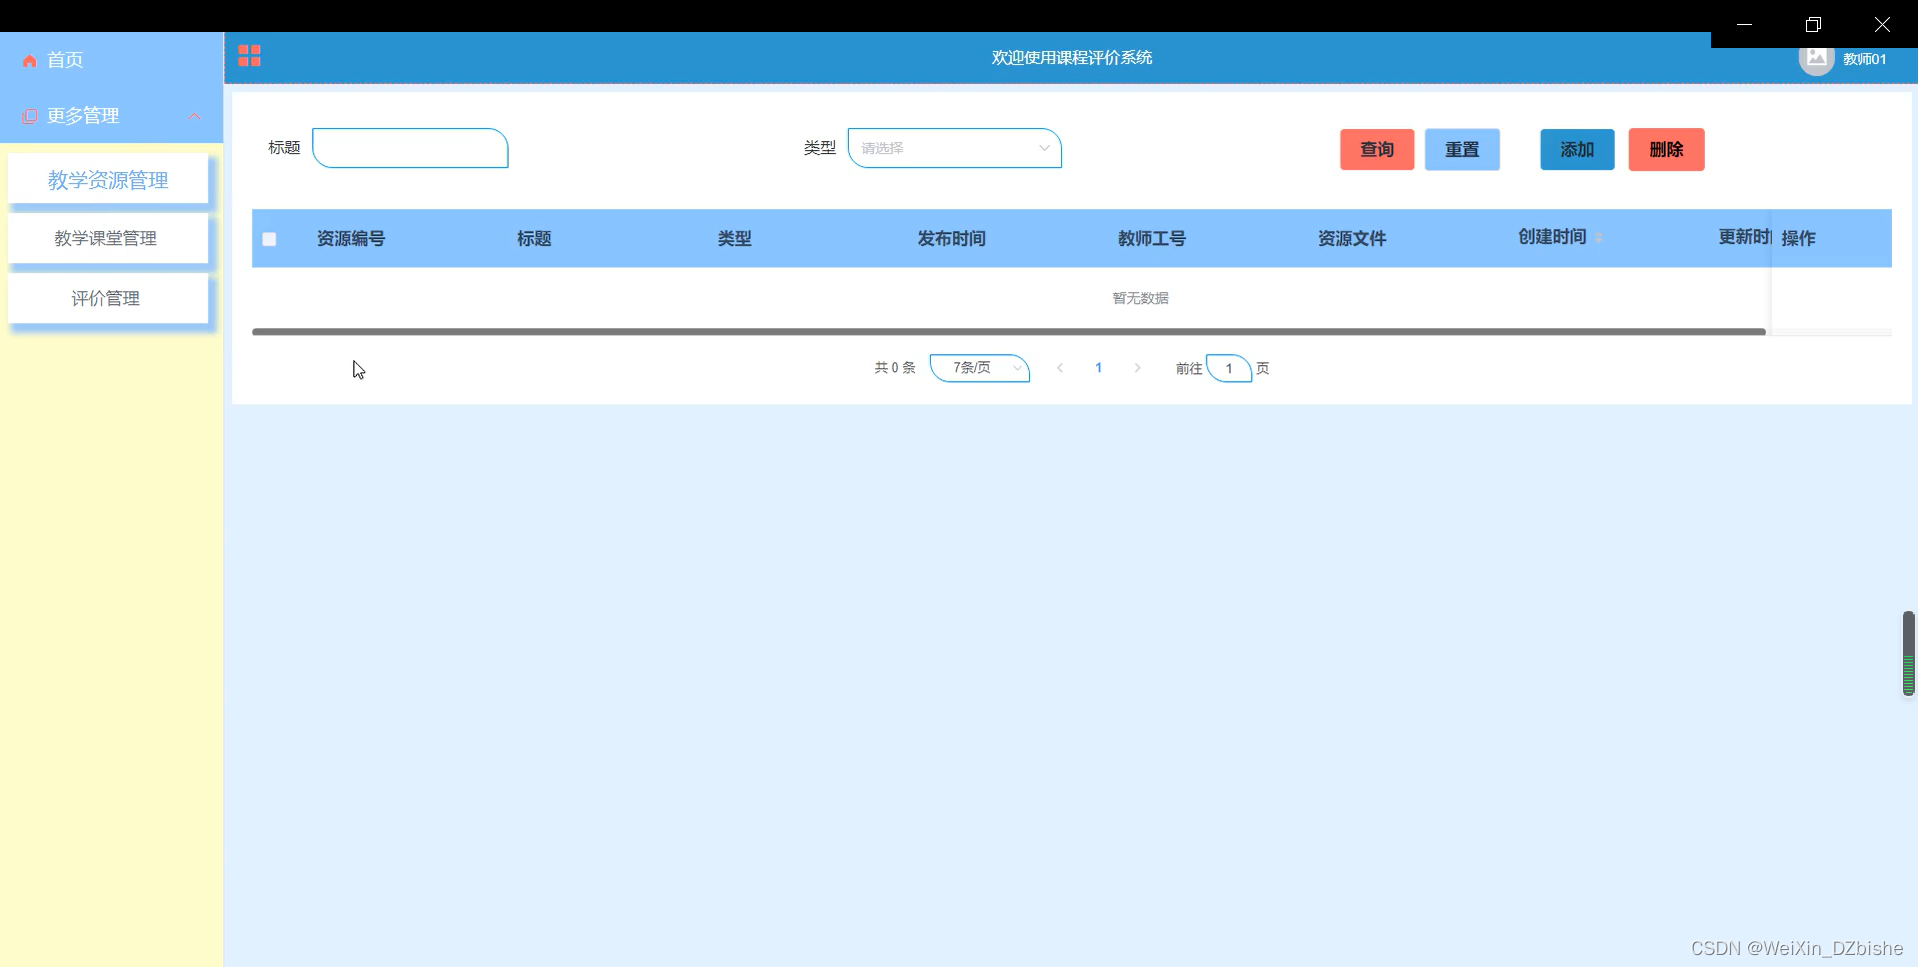
Task: Collapse the 更多管理 menu chevron
Action: 194,116
